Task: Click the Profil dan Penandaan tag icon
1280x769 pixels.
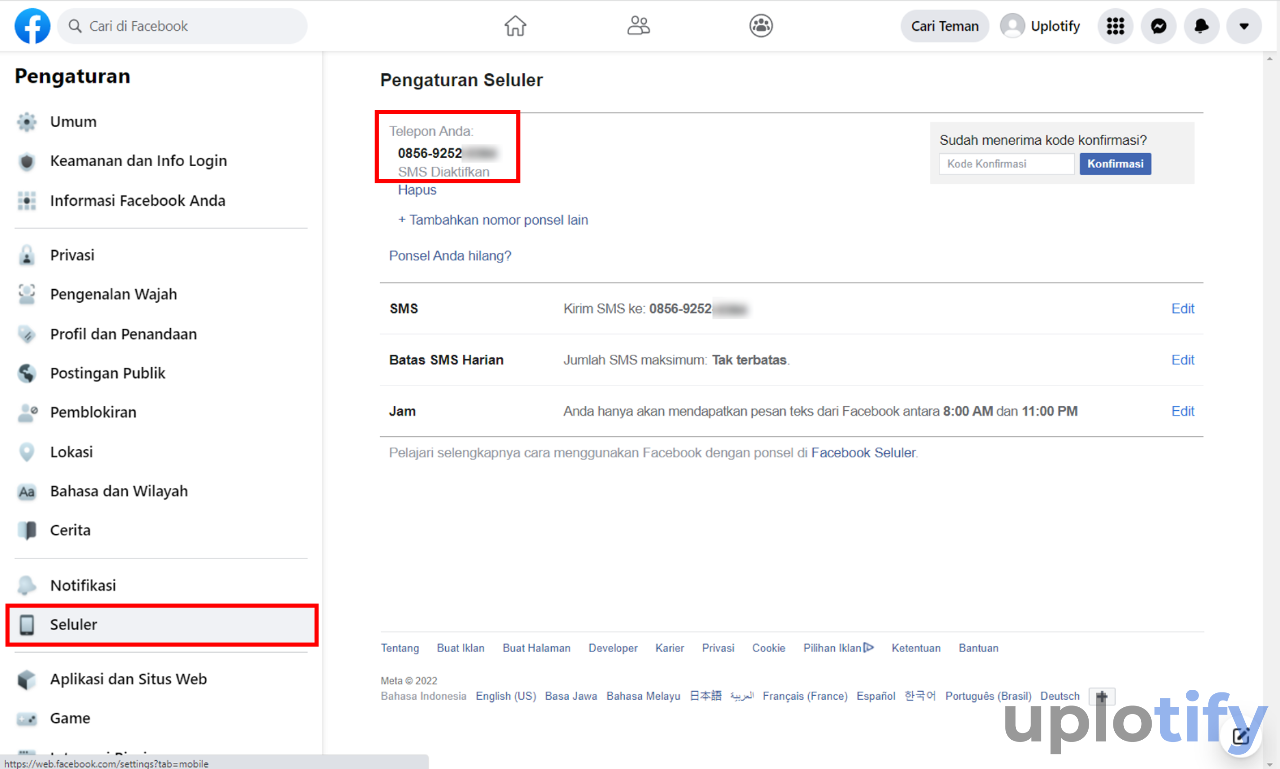Action: (x=27, y=334)
